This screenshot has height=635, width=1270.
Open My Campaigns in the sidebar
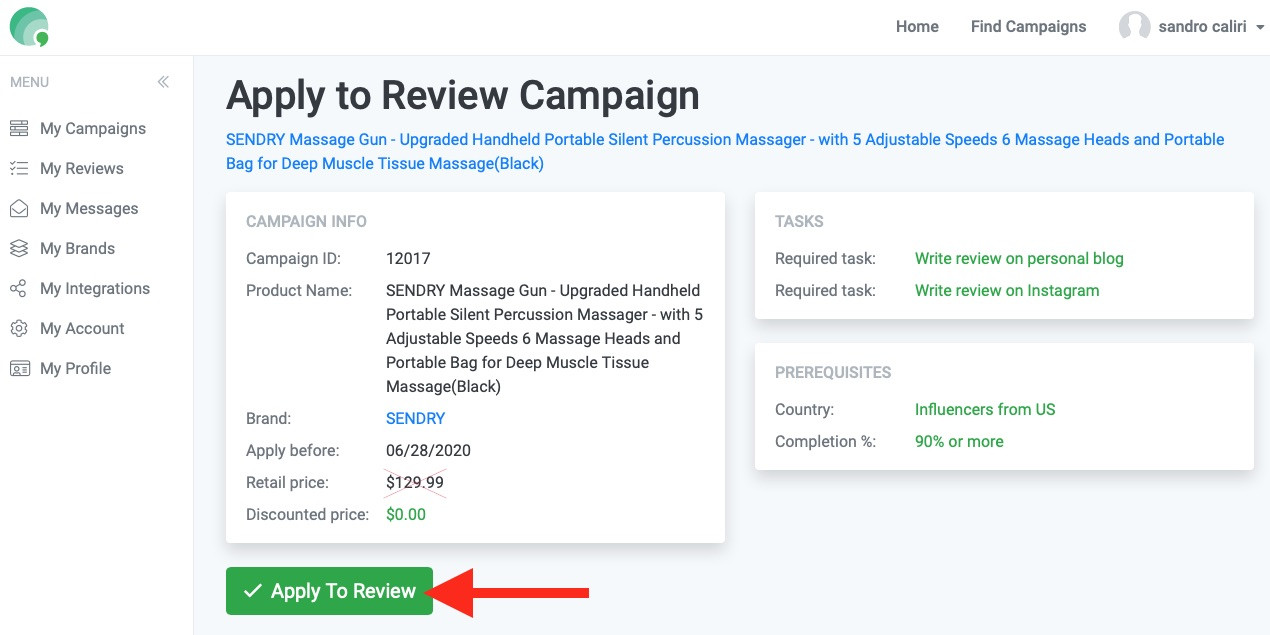pos(93,128)
